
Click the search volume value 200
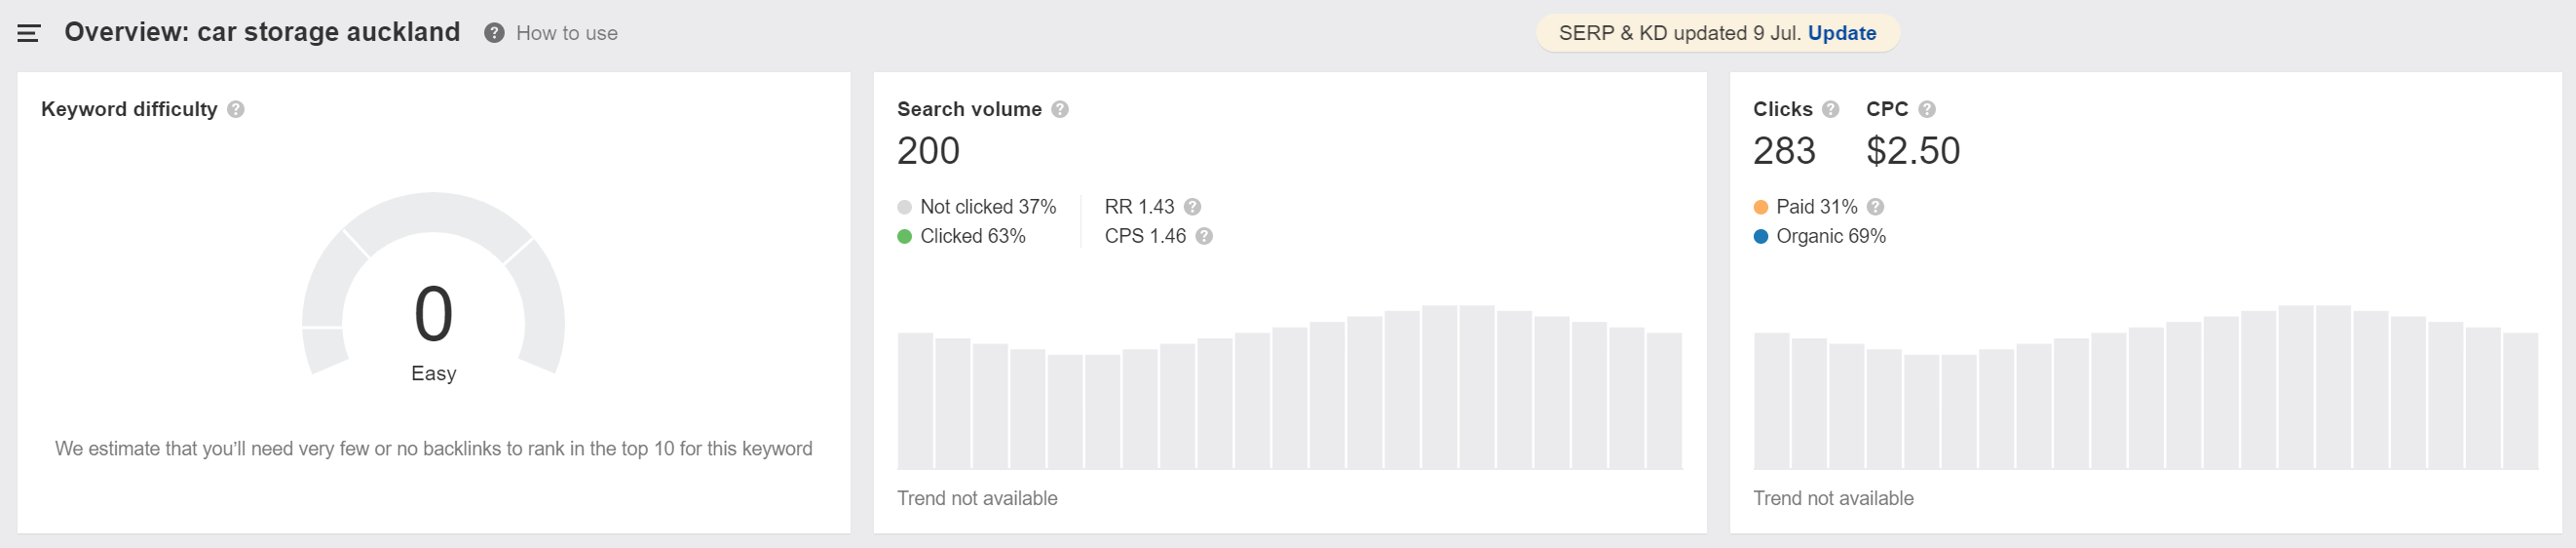coord(928,151)
